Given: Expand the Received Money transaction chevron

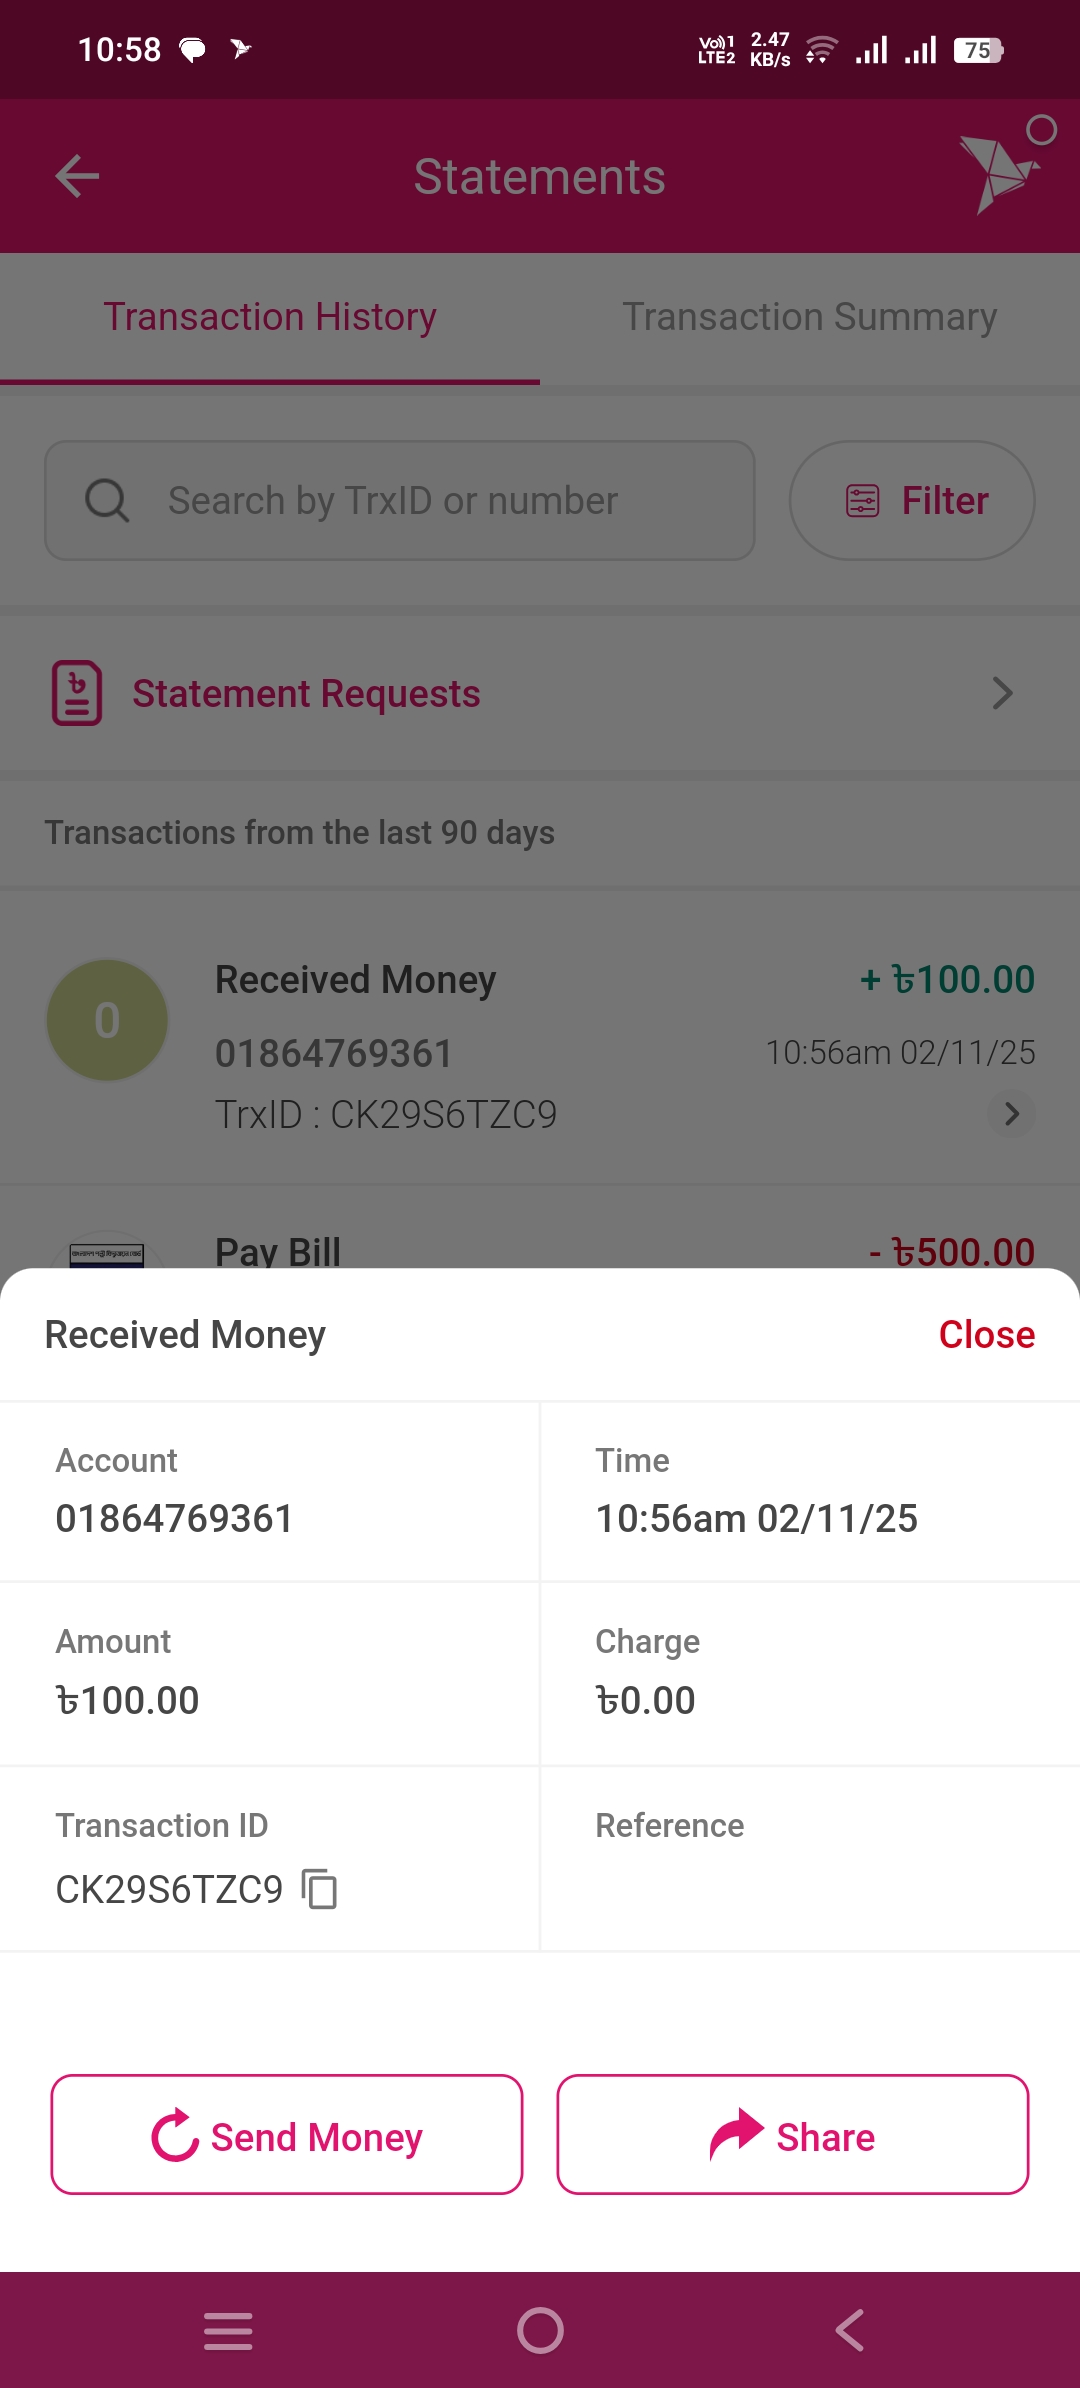Looking at the screenshot, I should 1011,1113.
